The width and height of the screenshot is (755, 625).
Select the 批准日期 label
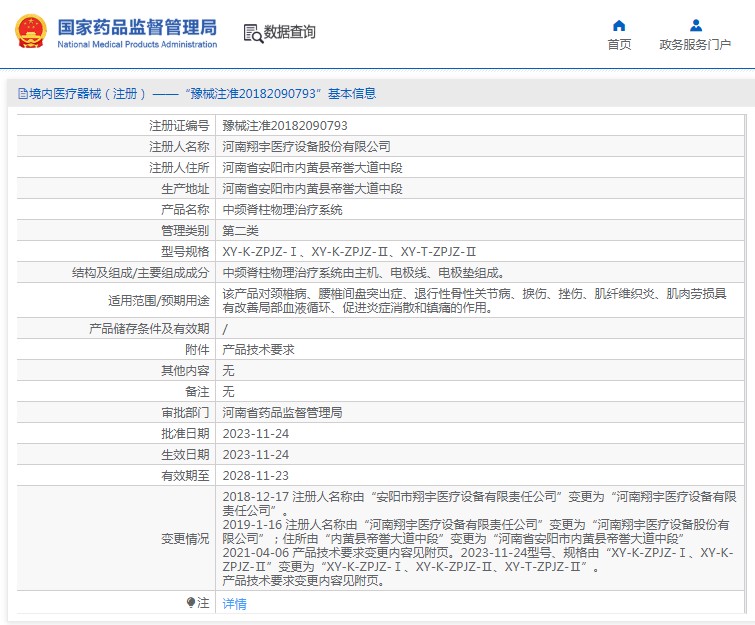pos(185,433)
